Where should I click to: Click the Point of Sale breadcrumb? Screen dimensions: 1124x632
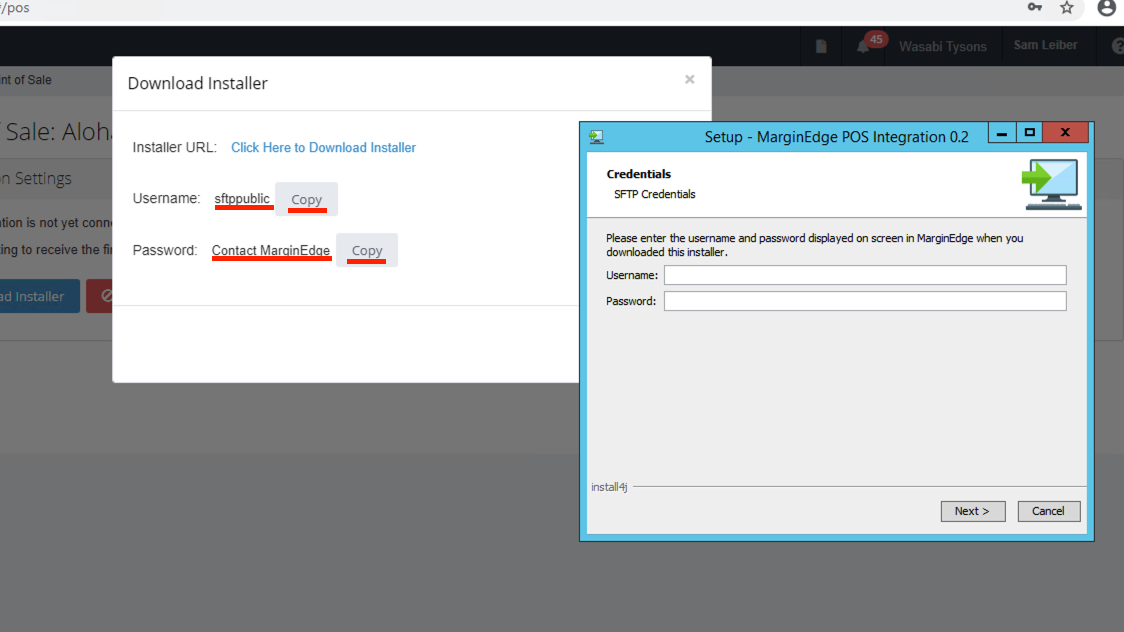26,80
